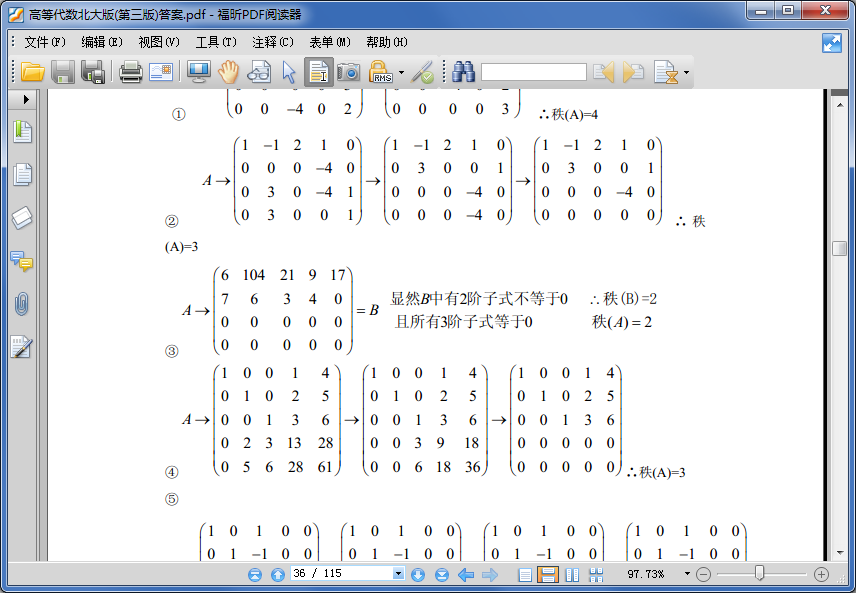
Task: Toggle the blue expand-window icon top right
Action: pos(832,43)
